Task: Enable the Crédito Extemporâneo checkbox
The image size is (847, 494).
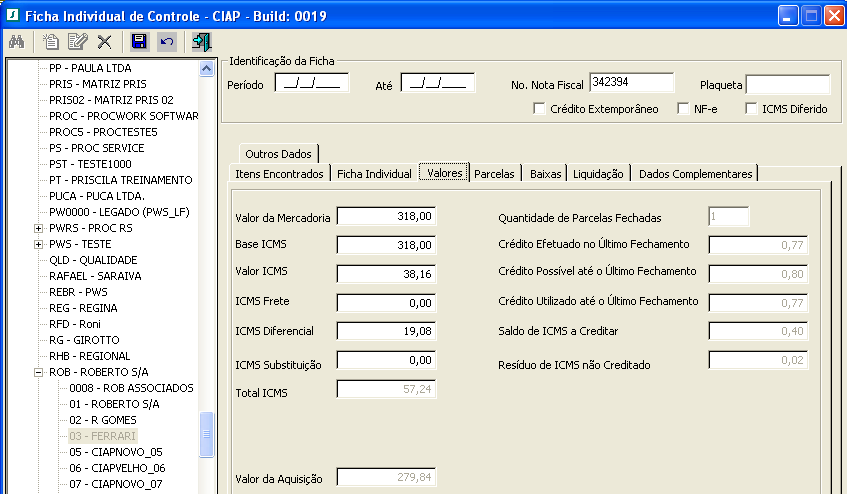Action: click(540, 109)
